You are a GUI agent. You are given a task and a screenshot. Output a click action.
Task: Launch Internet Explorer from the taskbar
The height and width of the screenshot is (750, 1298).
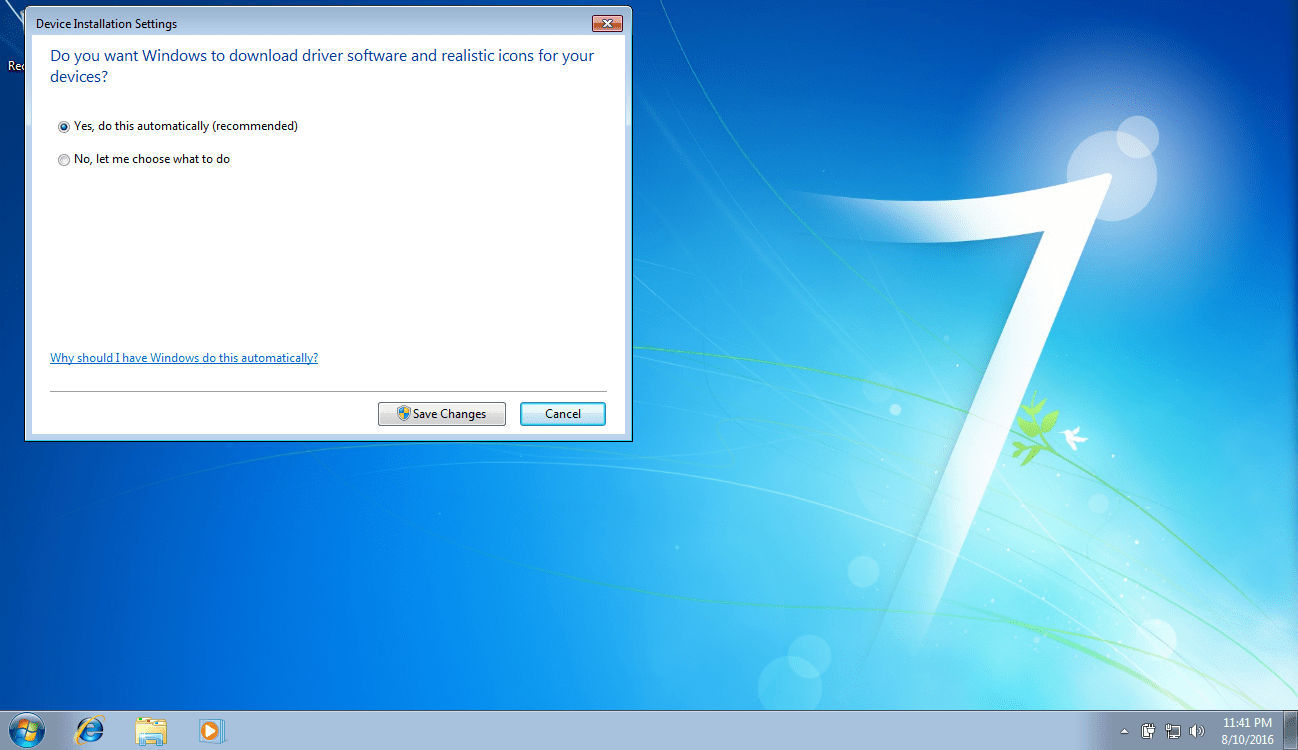90,731
